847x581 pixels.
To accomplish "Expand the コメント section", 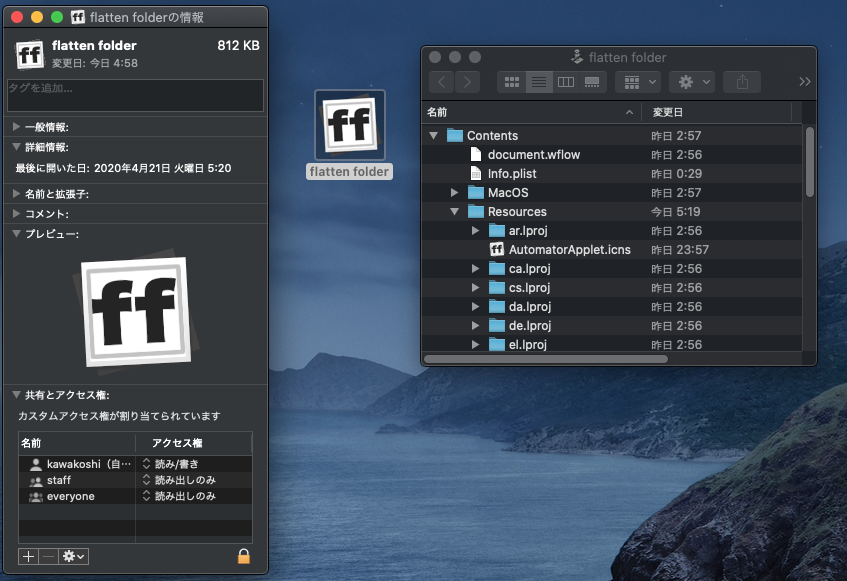I will (x=16, y=213).
